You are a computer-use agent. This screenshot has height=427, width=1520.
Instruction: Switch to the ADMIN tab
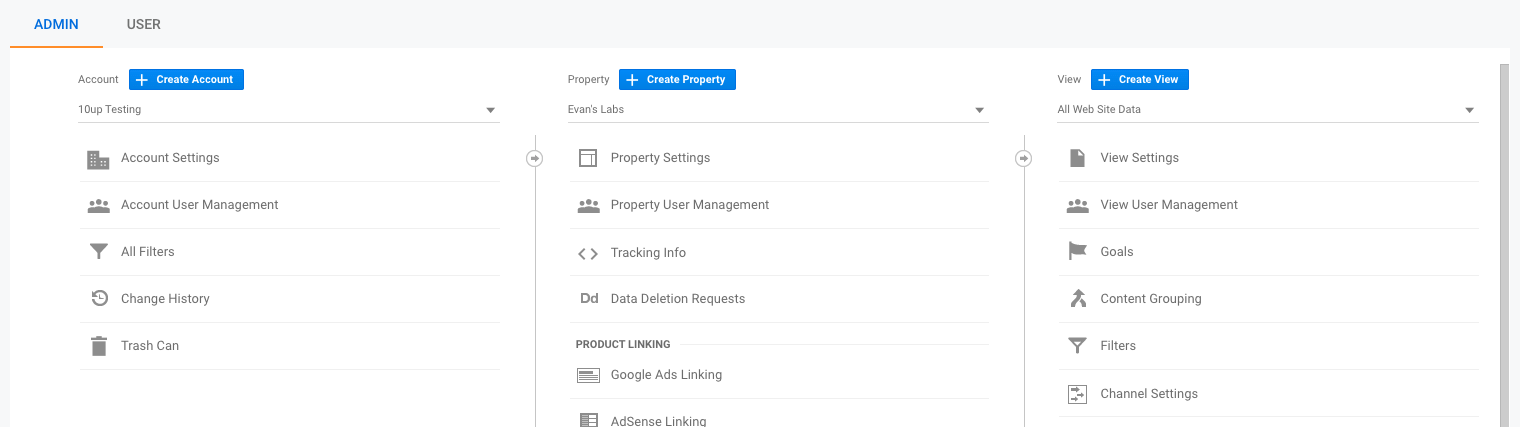[56, 24]
